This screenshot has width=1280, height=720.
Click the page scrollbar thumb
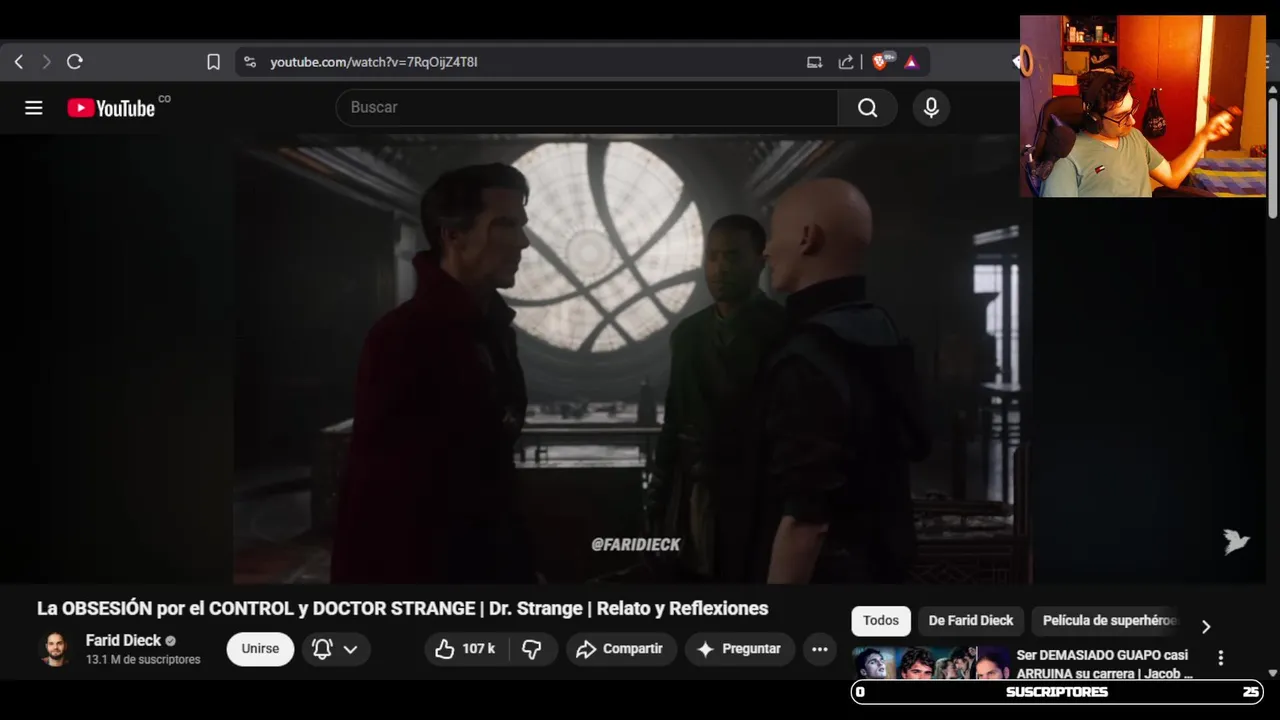point(1272,157)
